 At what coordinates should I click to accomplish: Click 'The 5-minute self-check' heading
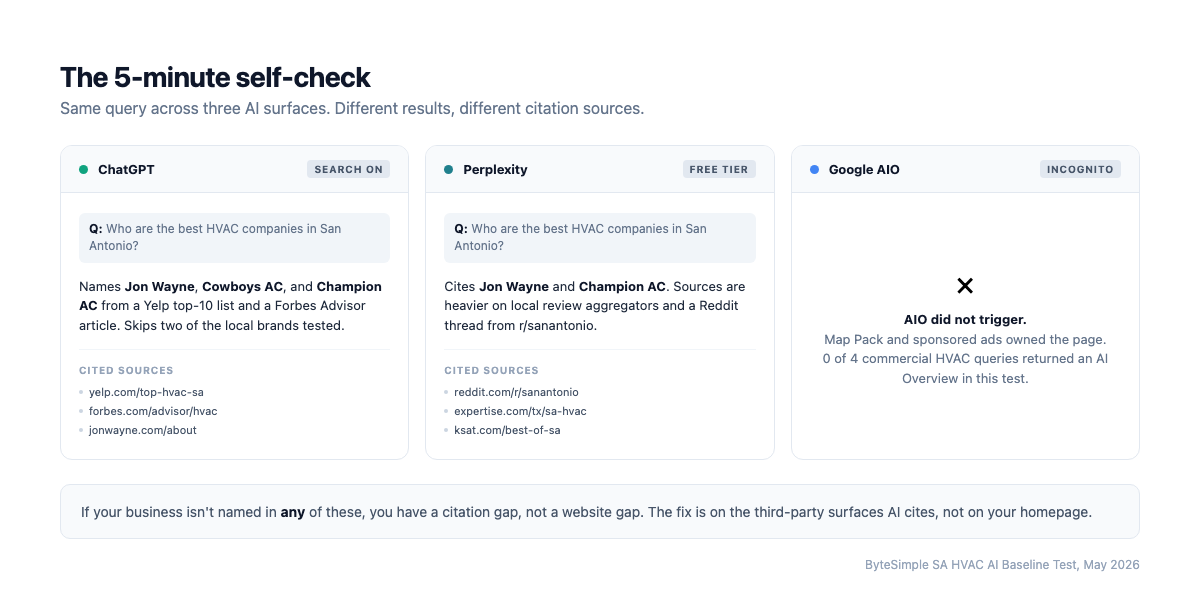[215, 77]
